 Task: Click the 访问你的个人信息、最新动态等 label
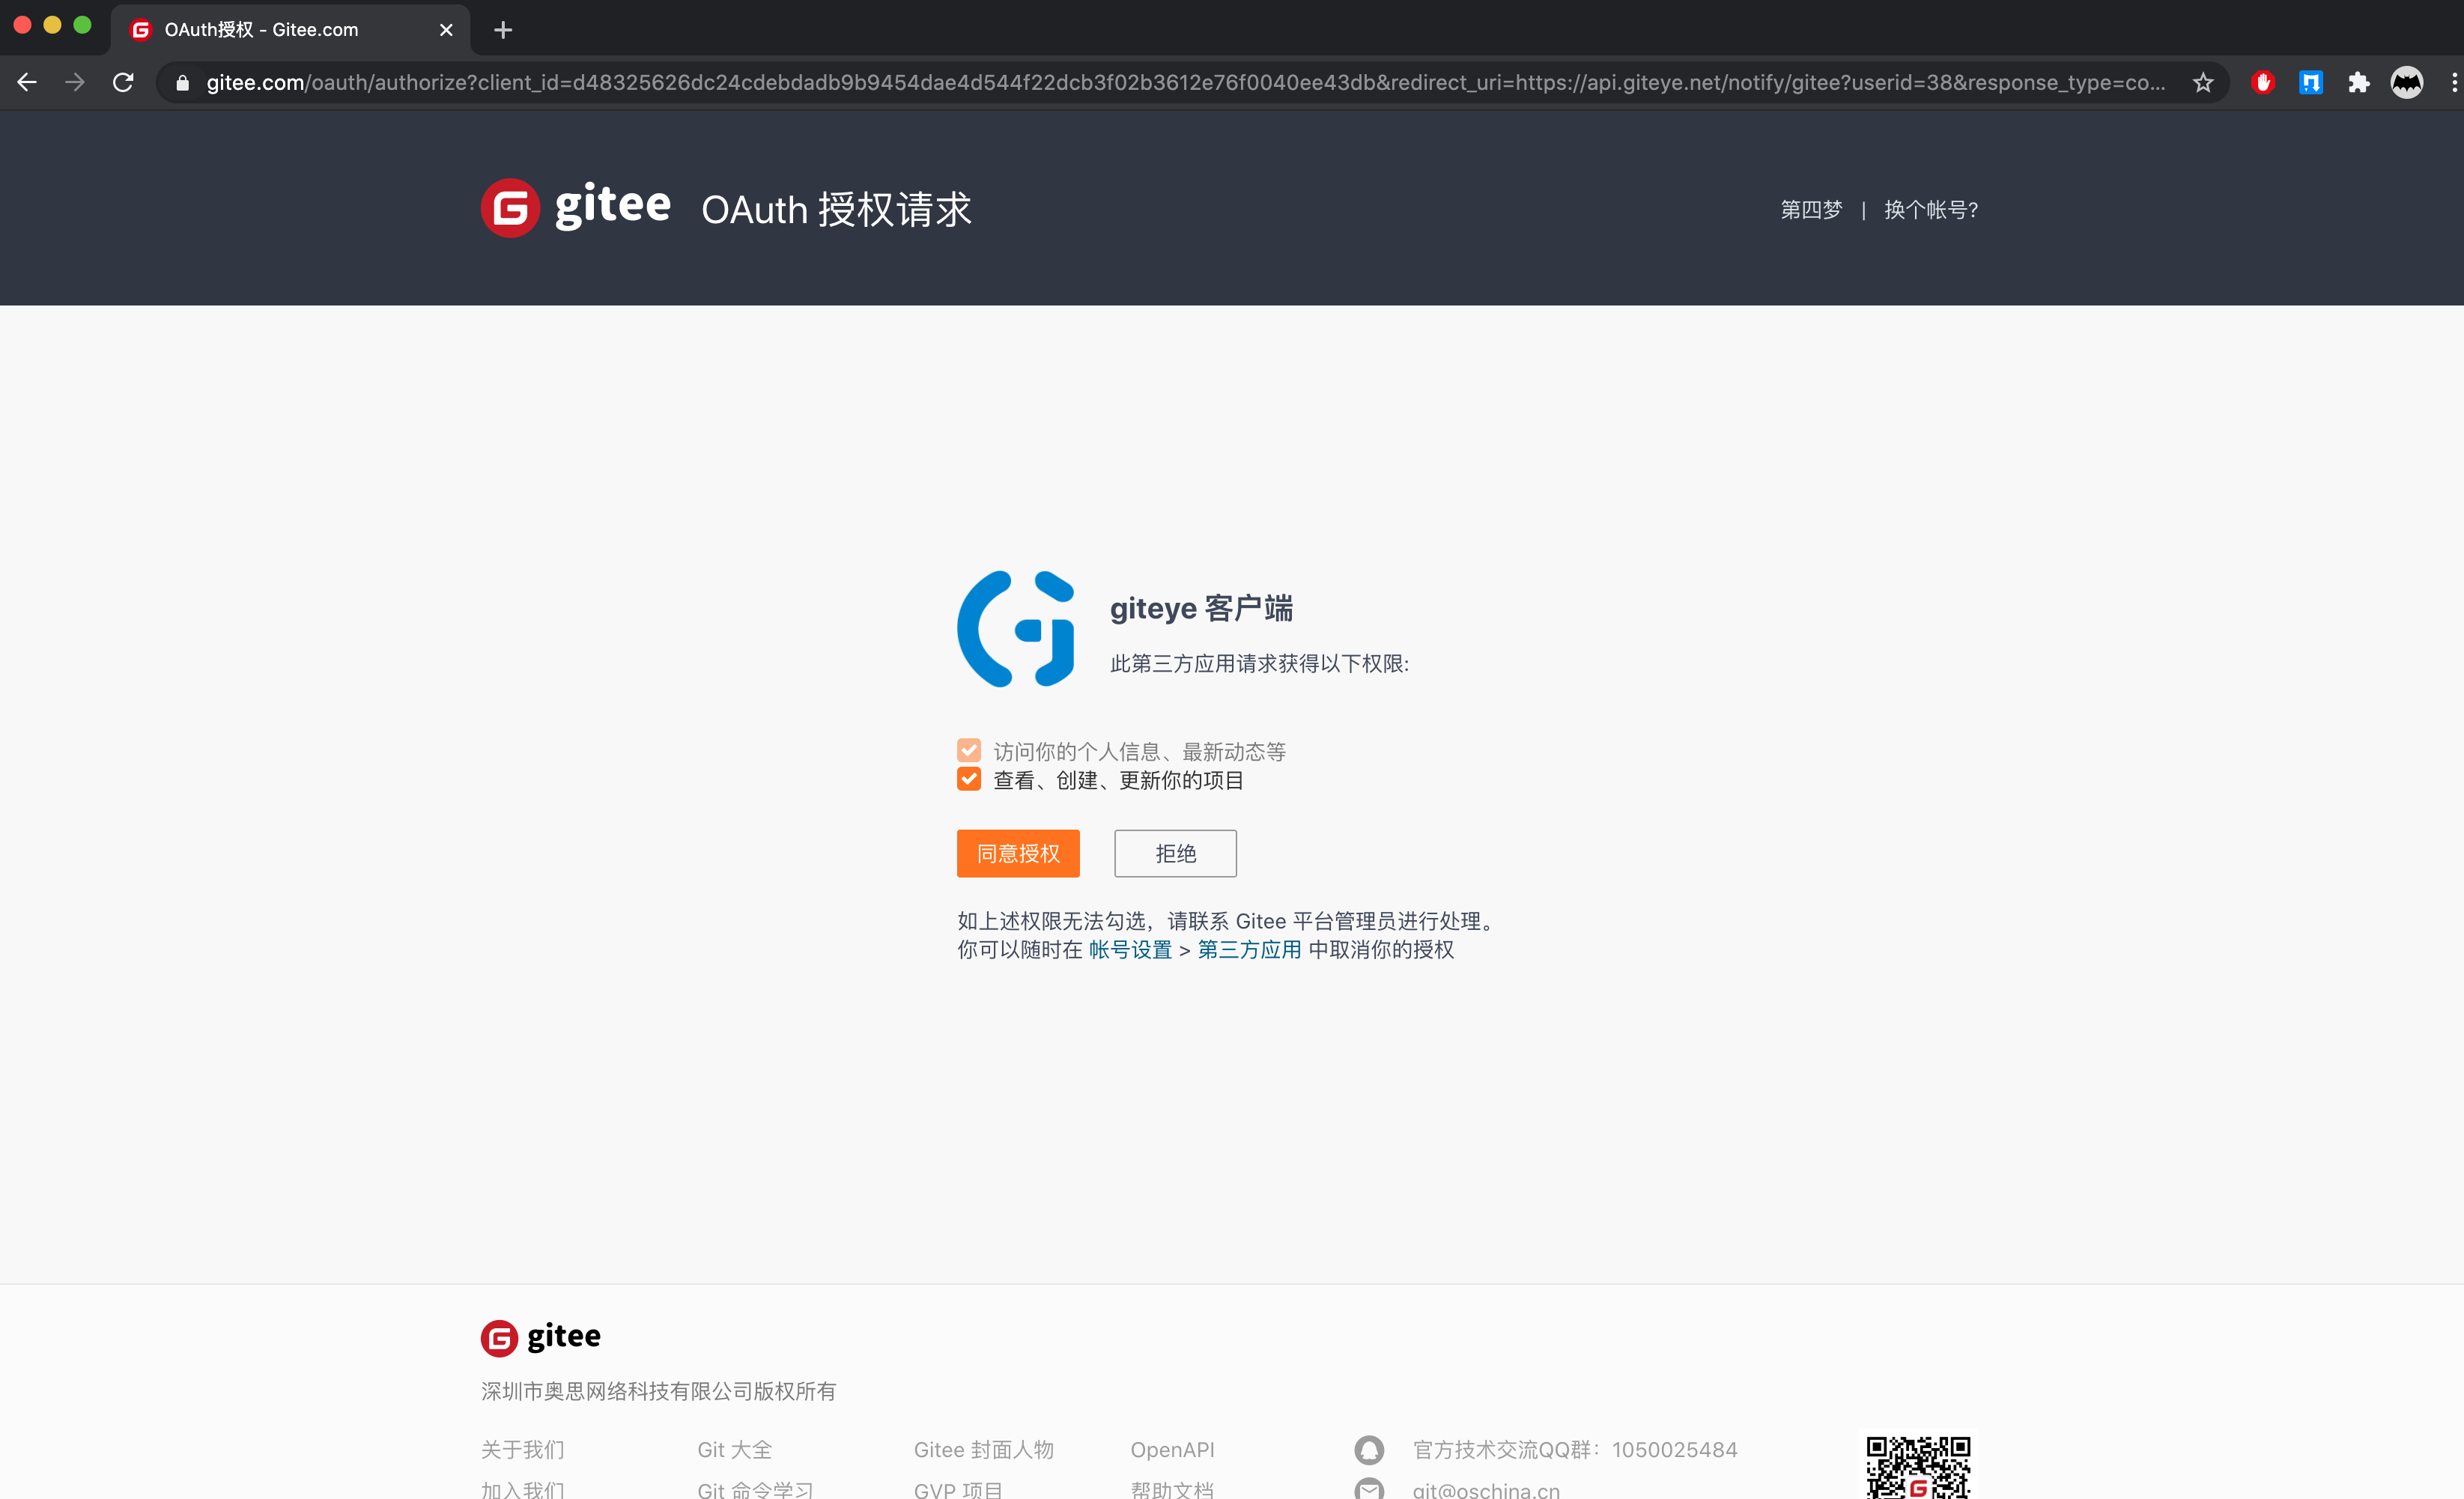1139,751
